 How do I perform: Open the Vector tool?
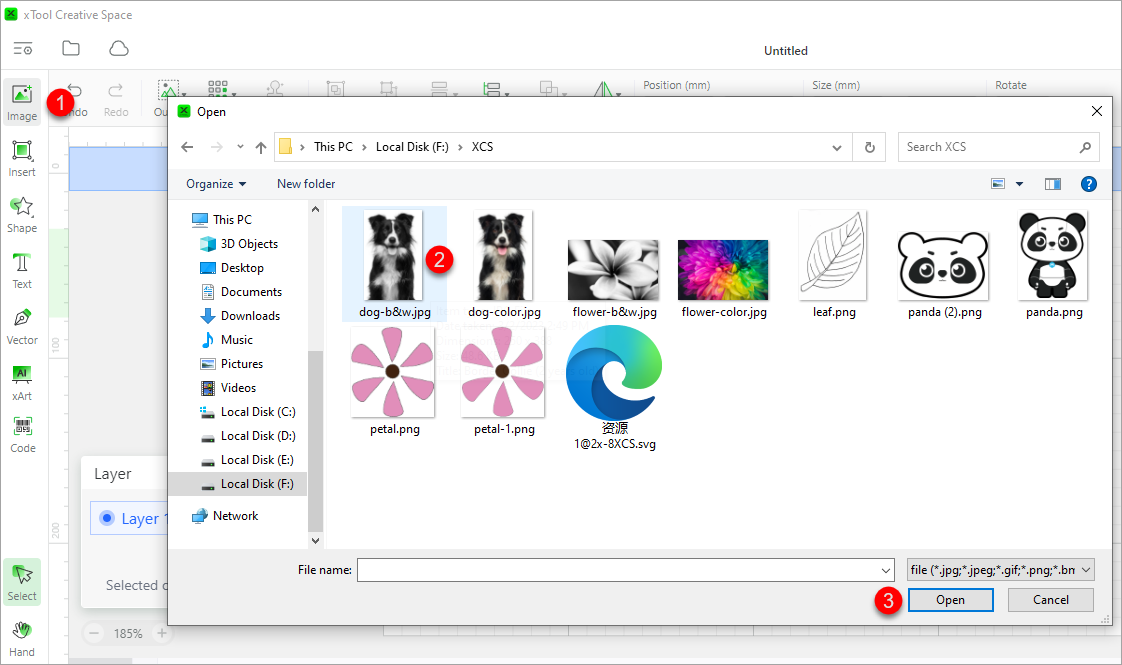coord(21,324)
